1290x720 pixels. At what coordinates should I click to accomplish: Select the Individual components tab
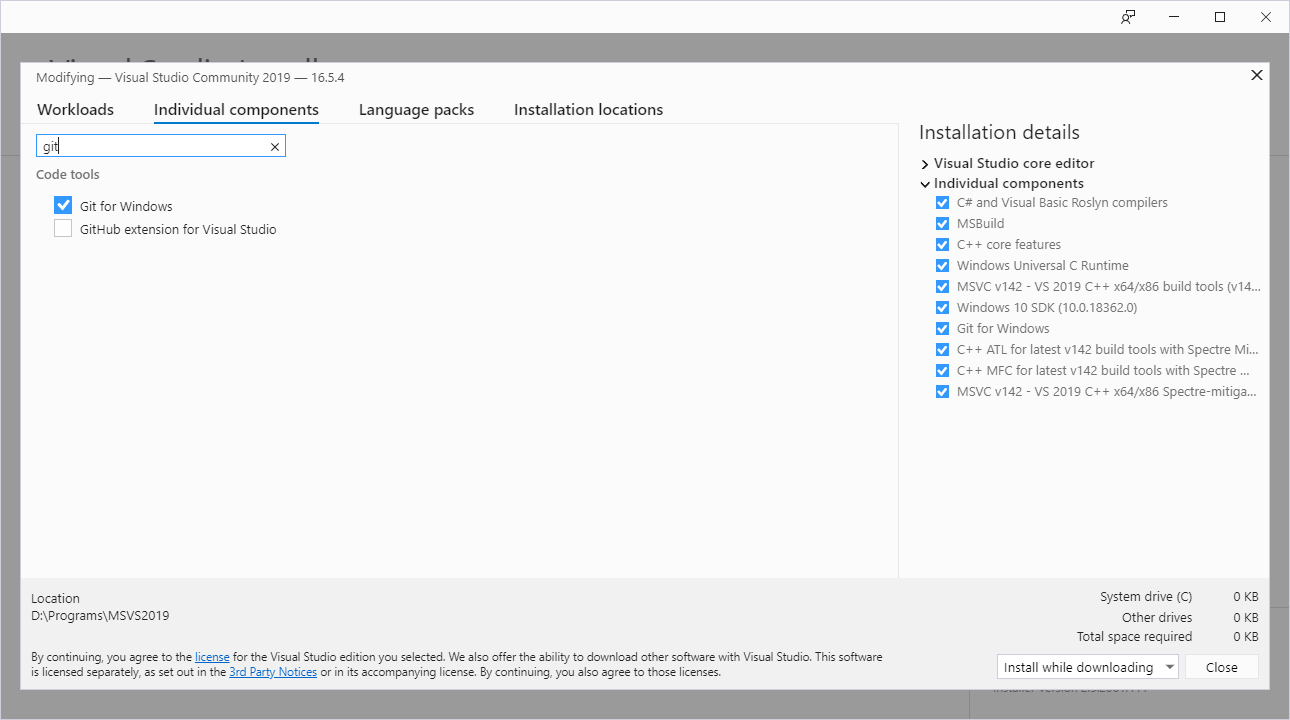click(236, 110)
